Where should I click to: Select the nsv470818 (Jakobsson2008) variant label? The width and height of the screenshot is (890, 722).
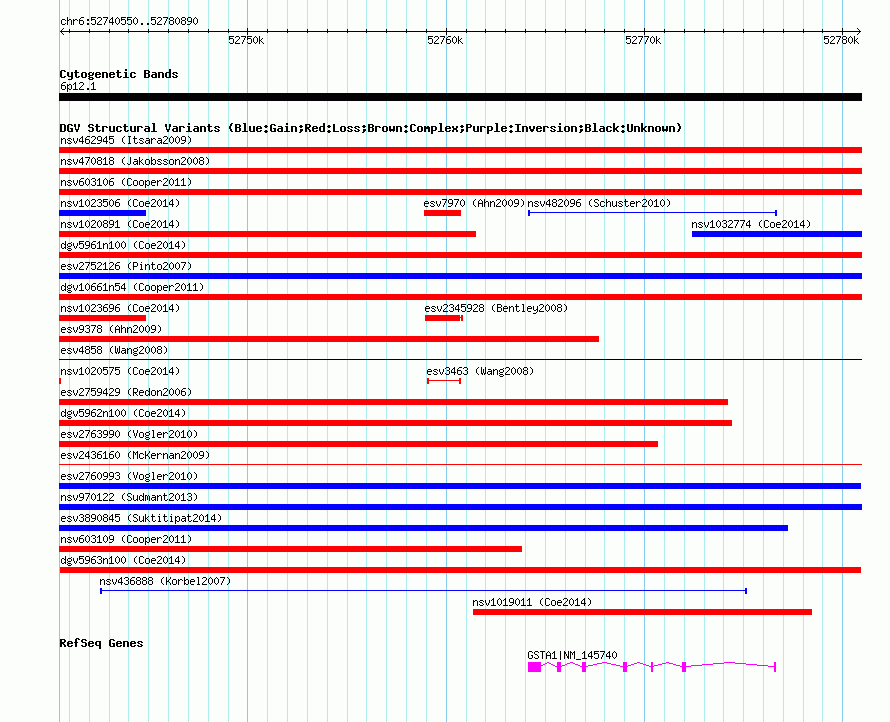tap(135, 161)
